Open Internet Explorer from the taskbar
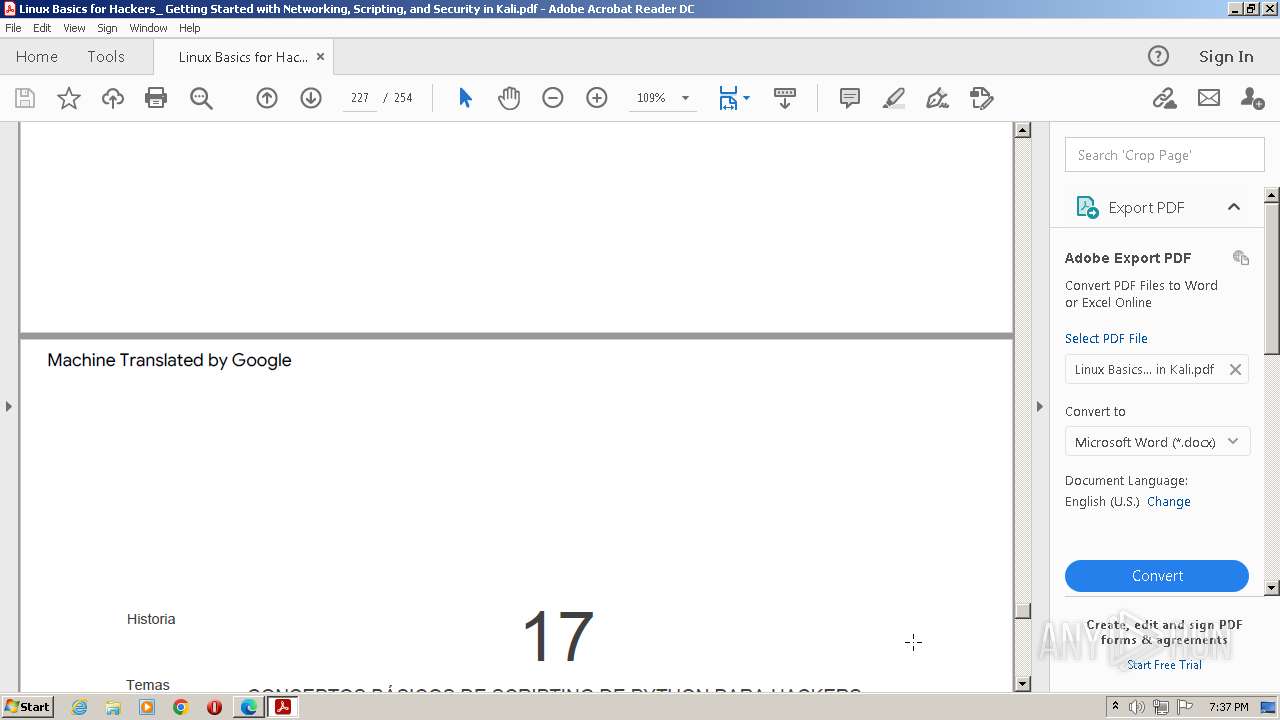The width and height of the screenshot is (1280, 720). coord(80,707)
